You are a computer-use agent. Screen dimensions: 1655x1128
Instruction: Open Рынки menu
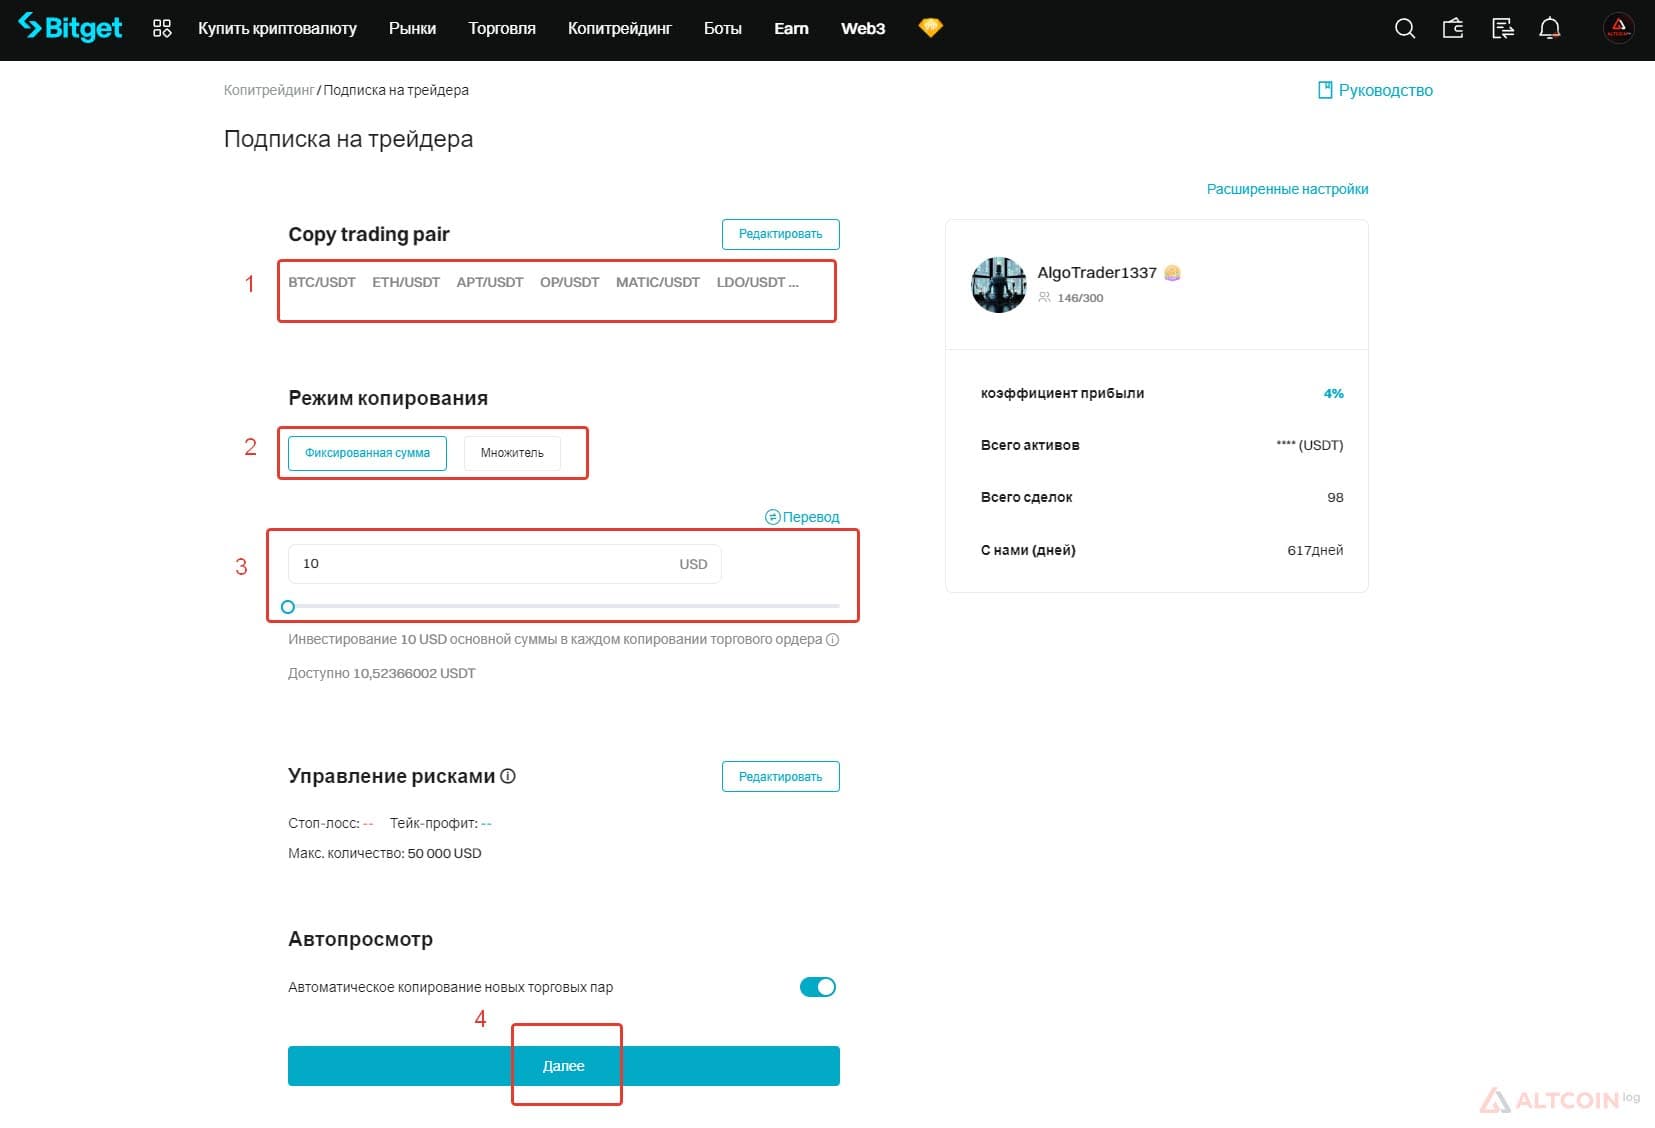click(x=412, y=28)
